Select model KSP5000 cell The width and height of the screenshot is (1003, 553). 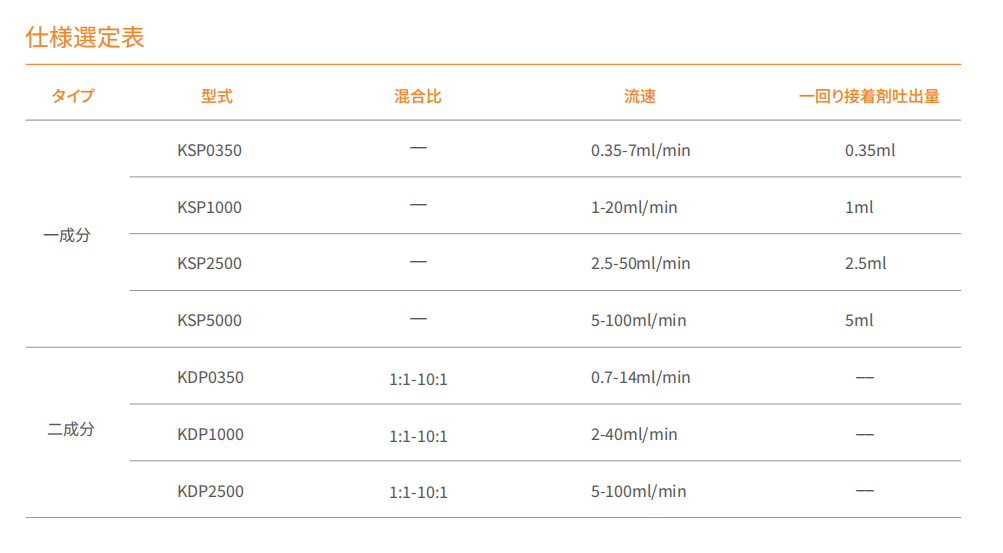pos(209,320)
